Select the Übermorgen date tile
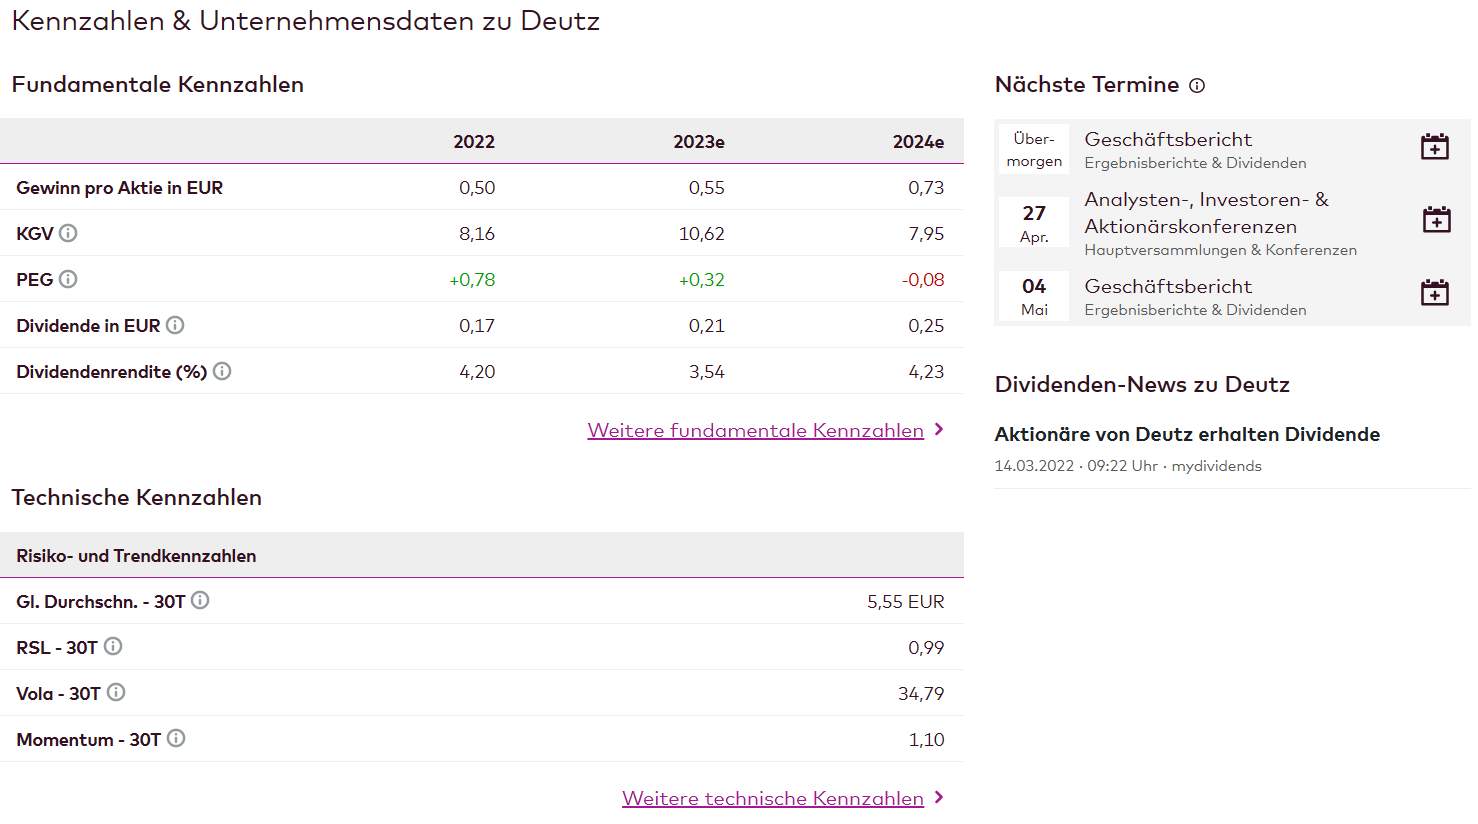 pos(1033,150)
